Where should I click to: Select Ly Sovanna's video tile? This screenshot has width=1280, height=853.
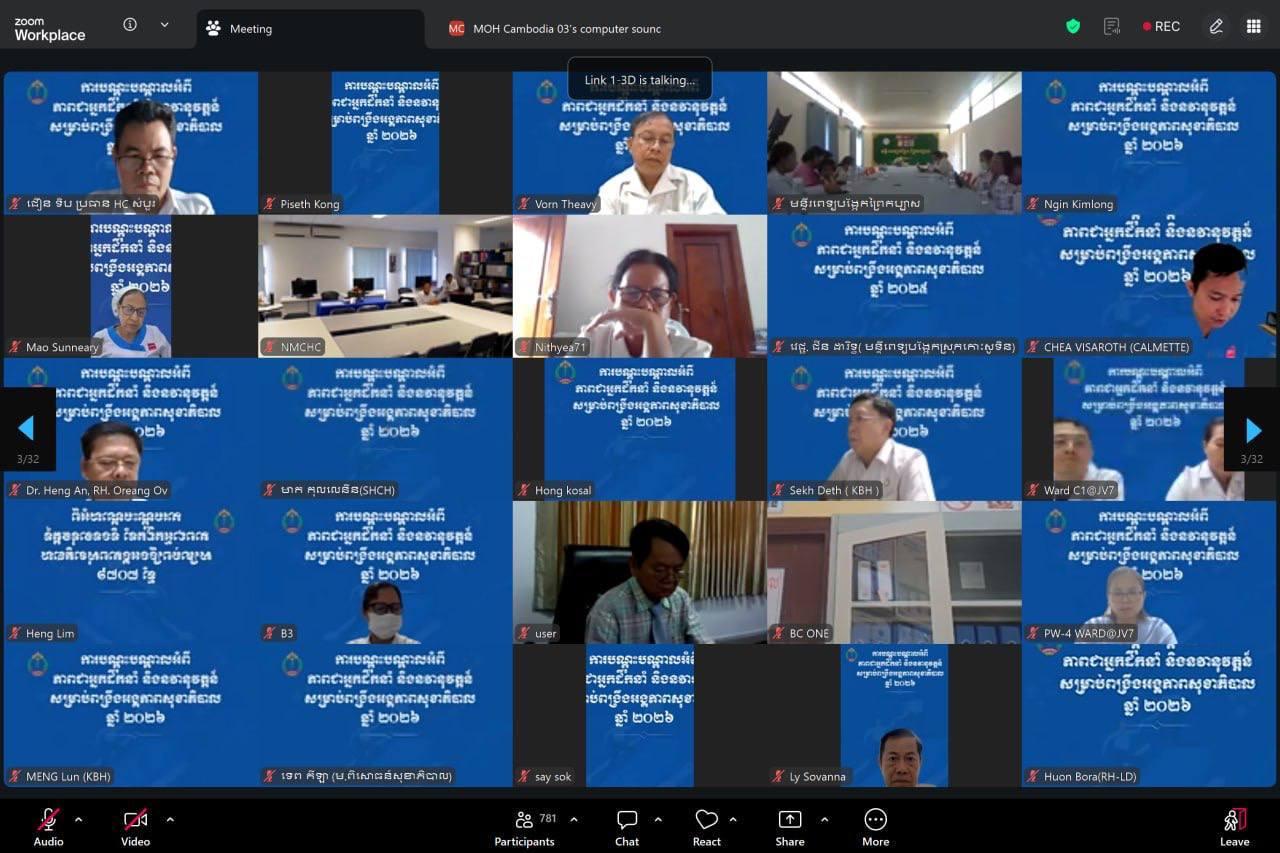coord(894,715)
